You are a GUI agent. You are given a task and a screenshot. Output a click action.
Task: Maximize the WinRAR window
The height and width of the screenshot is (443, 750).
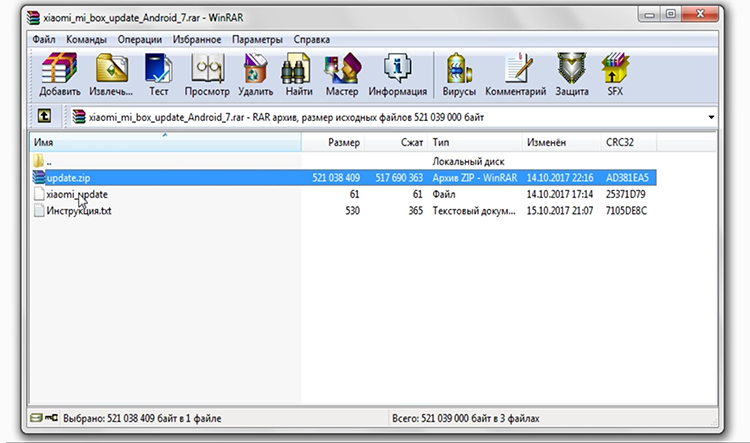point(671,14)
